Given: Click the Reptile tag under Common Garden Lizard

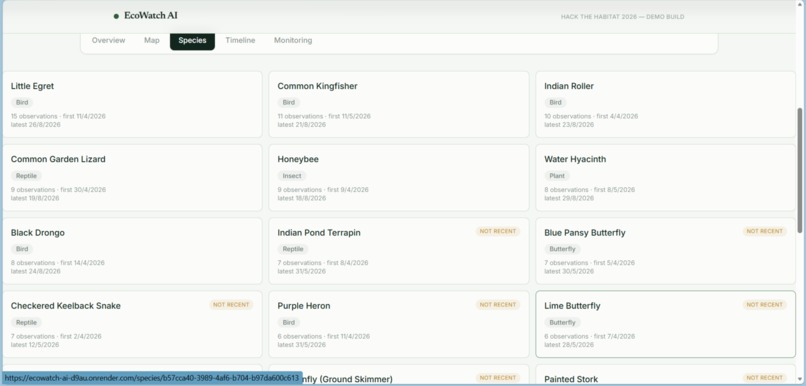Looking at the screenshot, I should pyautogui.click(x=26, y=176).
